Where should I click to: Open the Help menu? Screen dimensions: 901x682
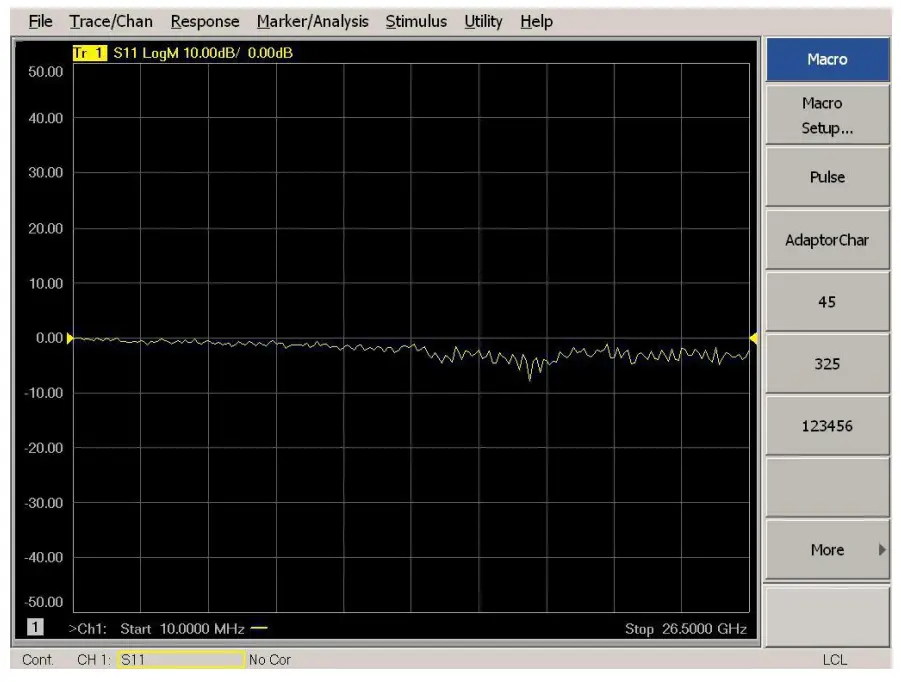(536, 21)
